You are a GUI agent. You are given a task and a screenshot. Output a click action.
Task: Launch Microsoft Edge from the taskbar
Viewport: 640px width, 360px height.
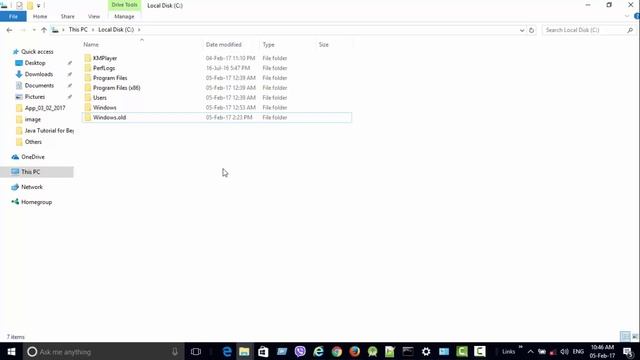tap(227, 351)
